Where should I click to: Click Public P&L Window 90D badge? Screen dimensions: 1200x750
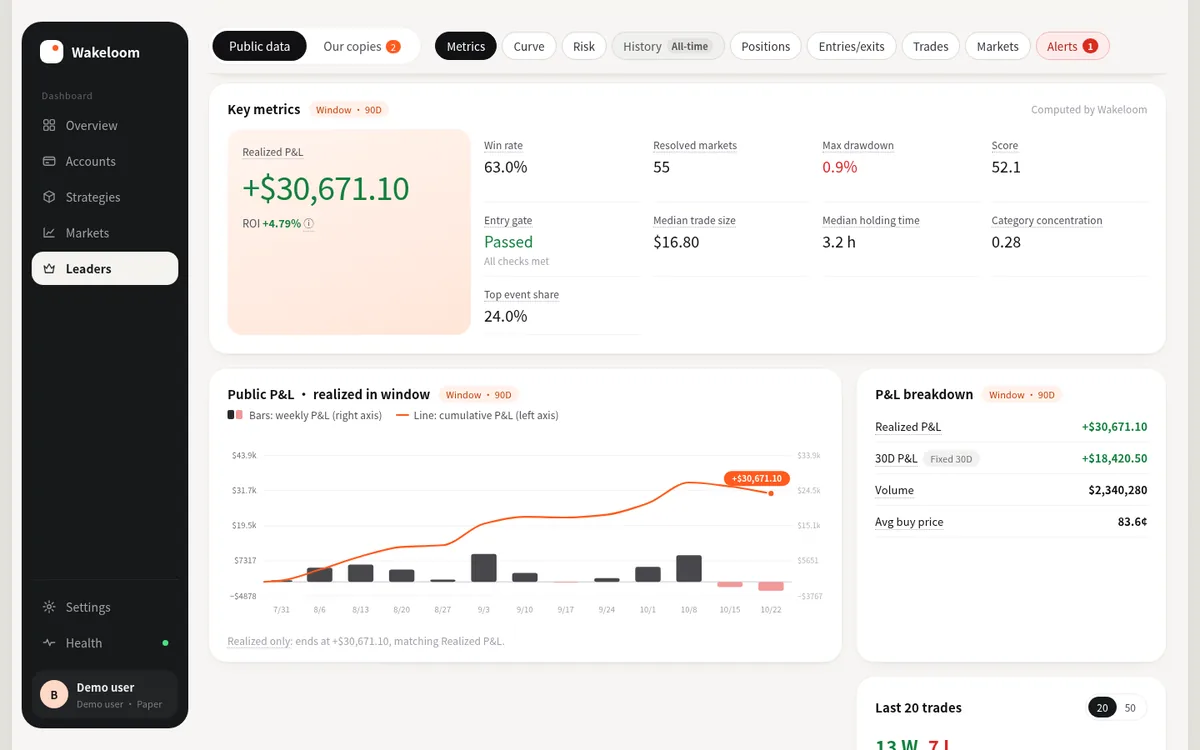pos(479,395)
